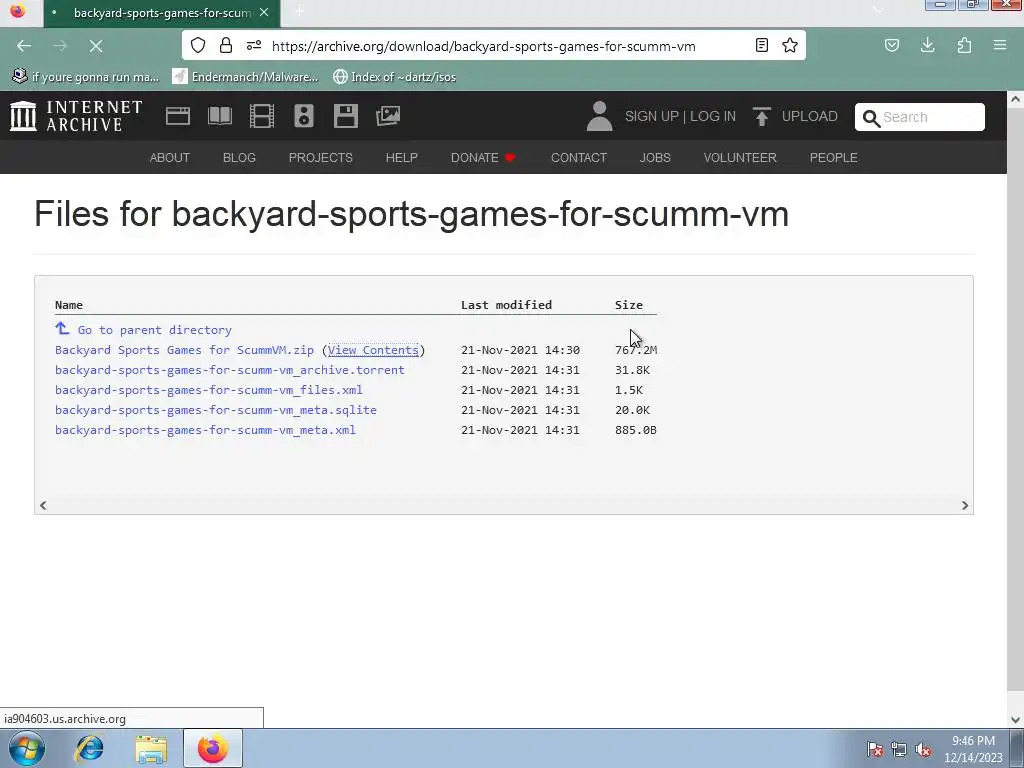The width and height of the screenshot is (1024, 768).
Task: Click the page scrollbar up arrow
Action: [x=1015, y=100]
